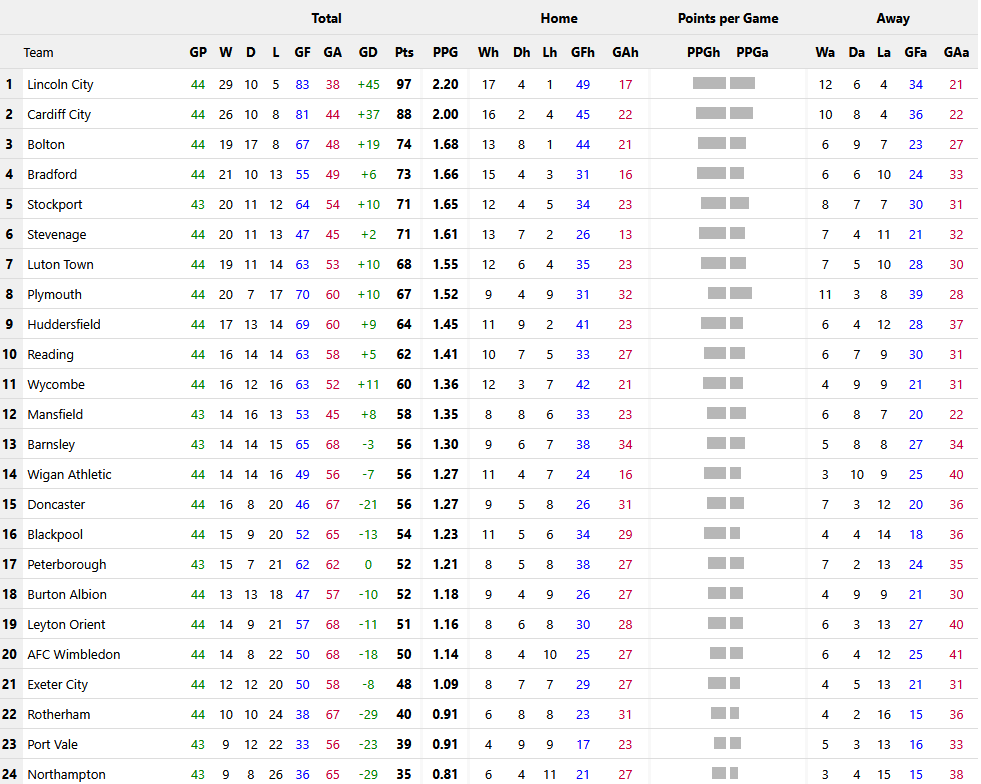Open Bolton's team page
The image size is (981, 784).
coord(46,145)
